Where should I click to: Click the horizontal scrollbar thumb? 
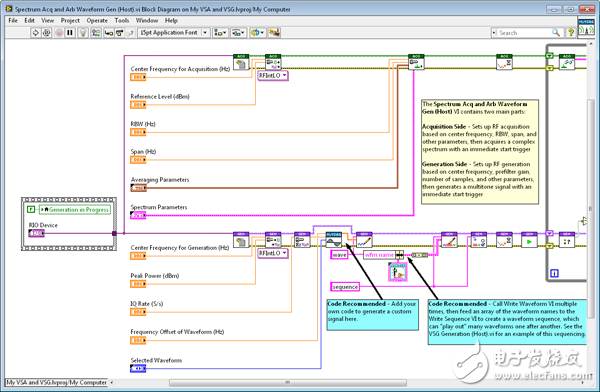tap(288, 382)
